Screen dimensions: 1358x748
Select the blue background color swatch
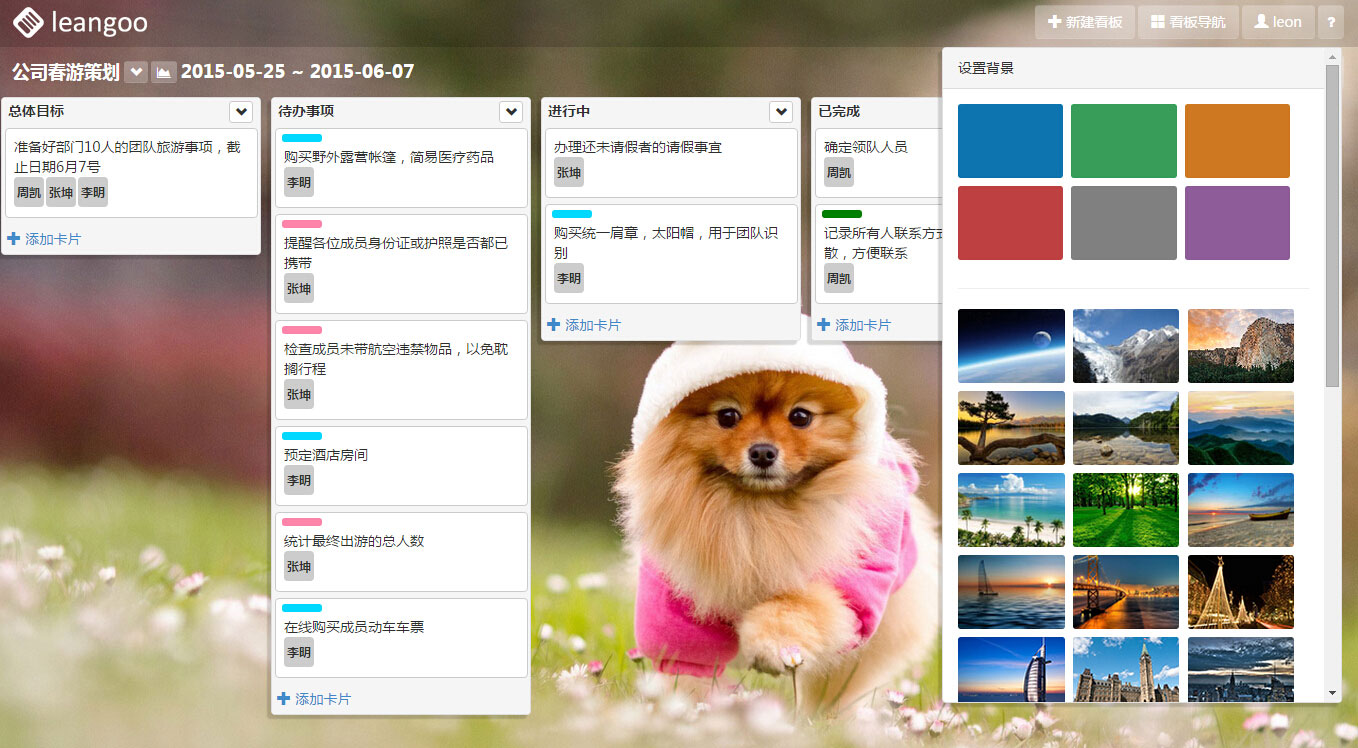[x=1010, y=141]
